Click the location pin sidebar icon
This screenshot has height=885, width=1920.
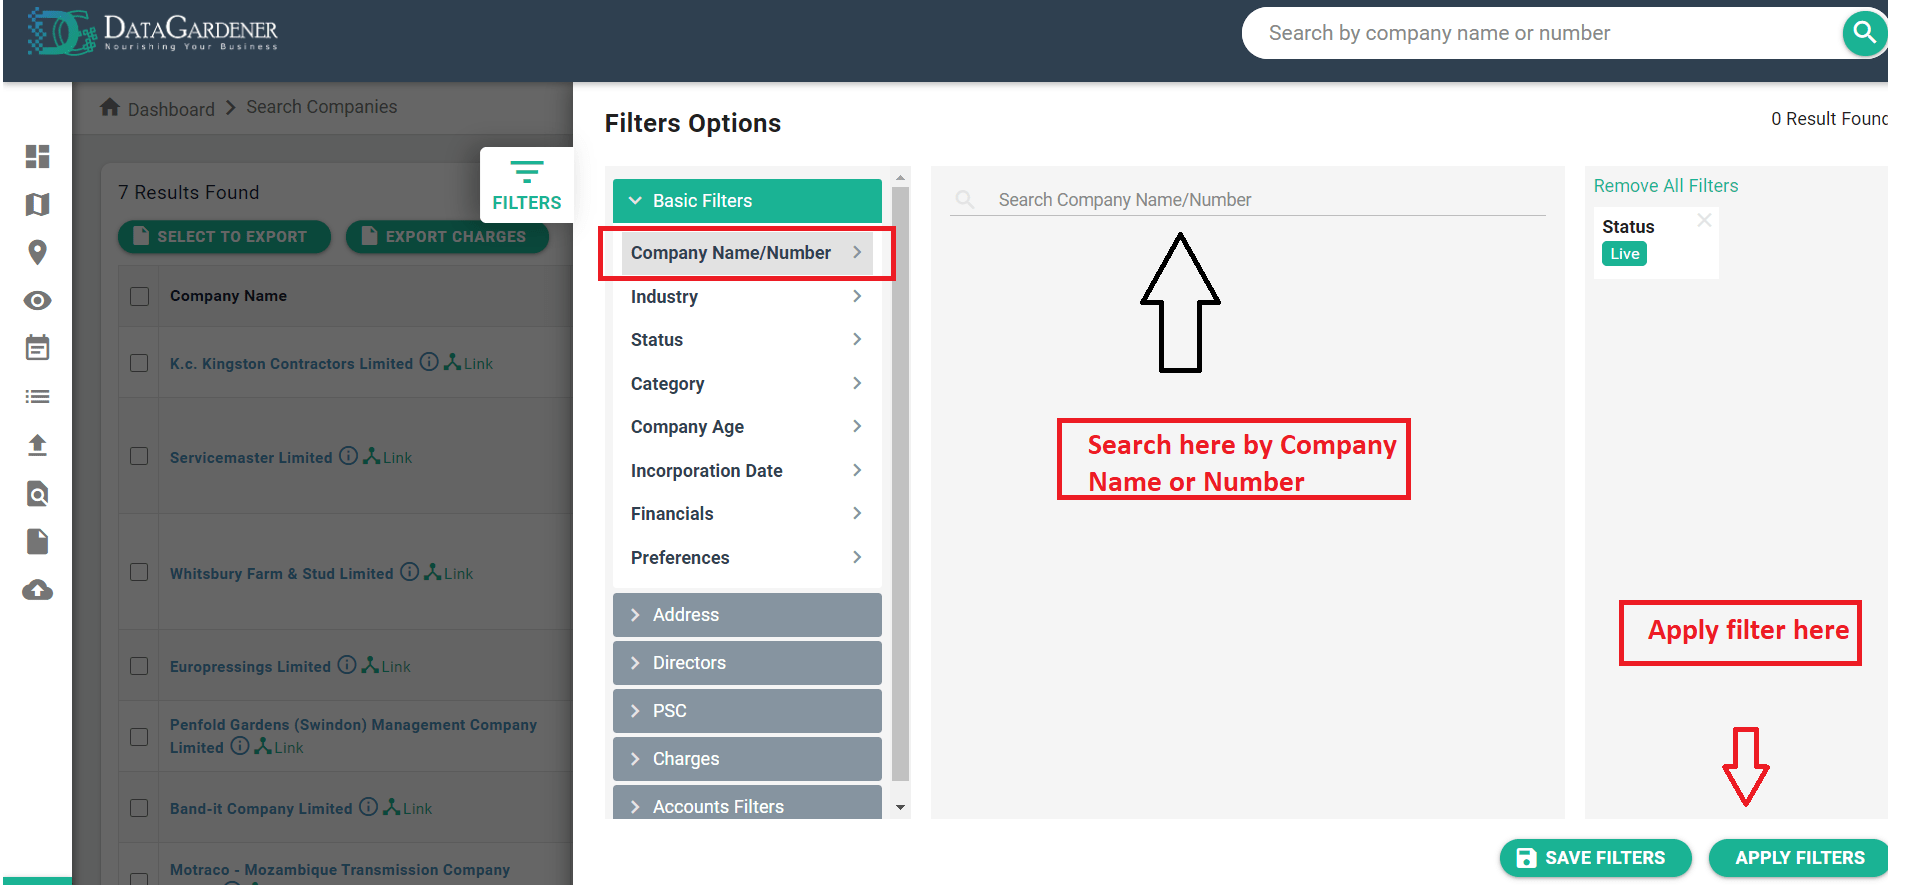(37, 252)
